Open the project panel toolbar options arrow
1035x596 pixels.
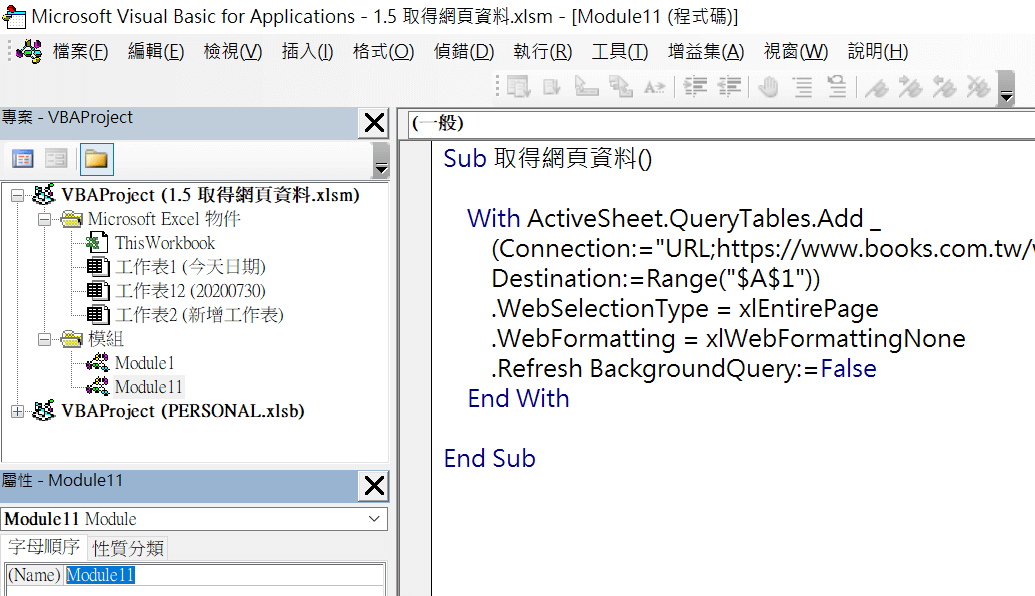pos(381,160)
